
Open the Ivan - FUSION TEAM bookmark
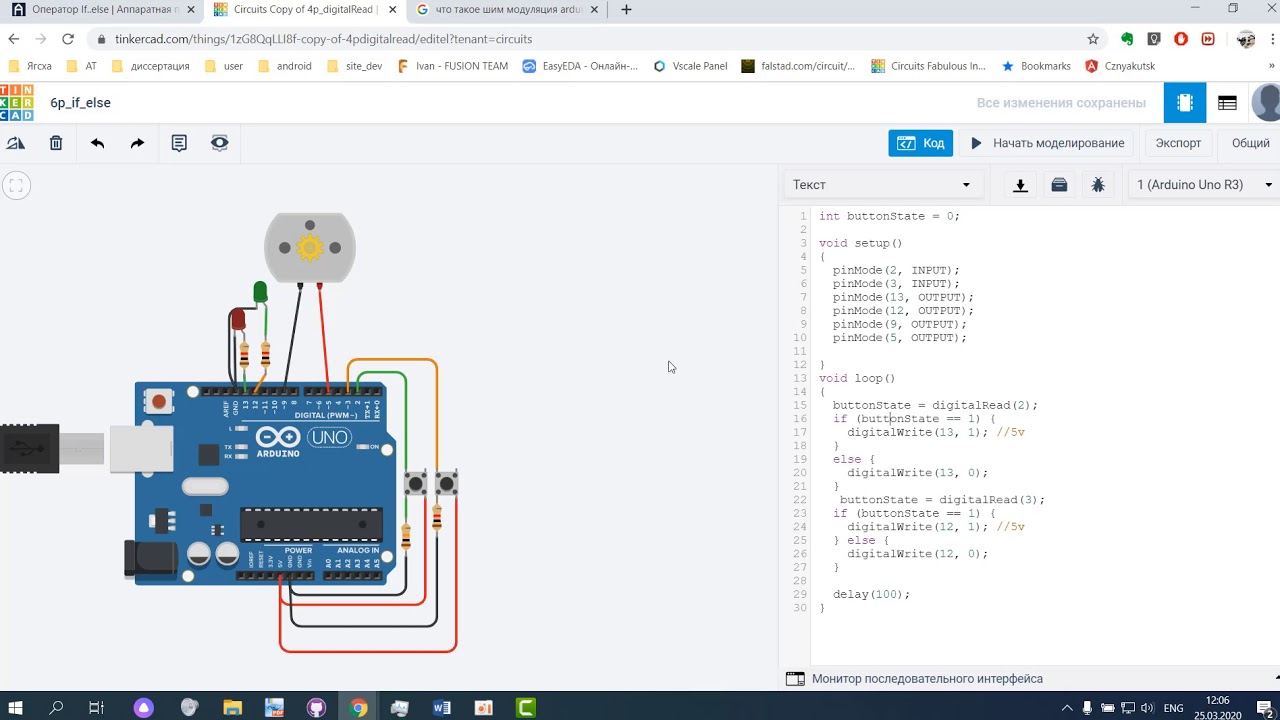click(x=452, y=66)
